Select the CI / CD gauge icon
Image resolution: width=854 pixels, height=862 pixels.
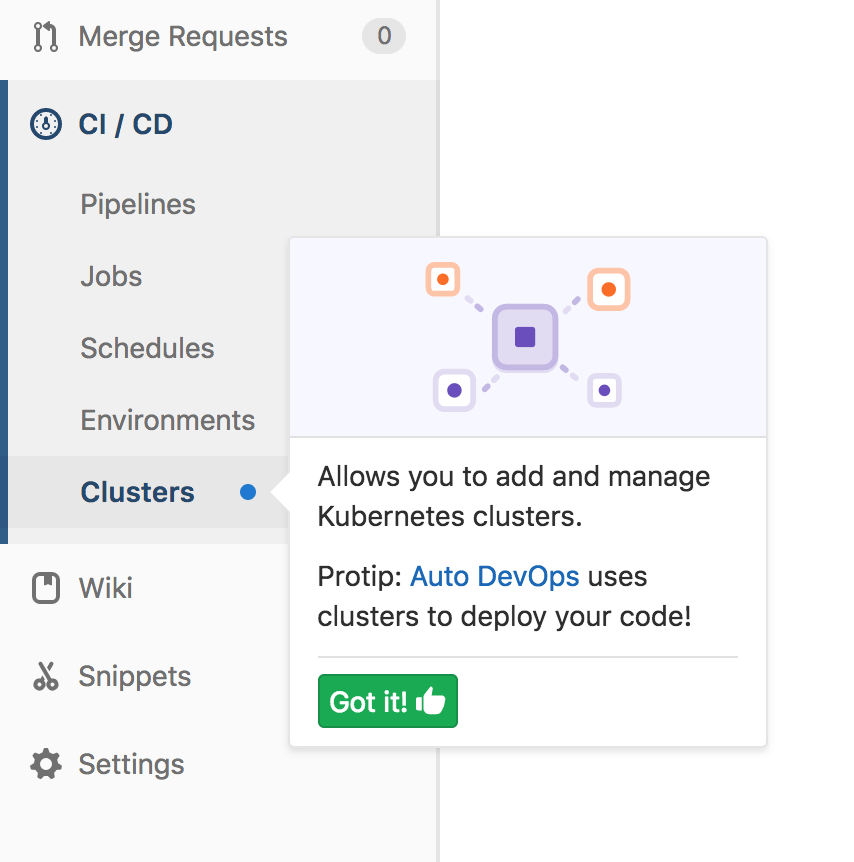tap(46, 124)
